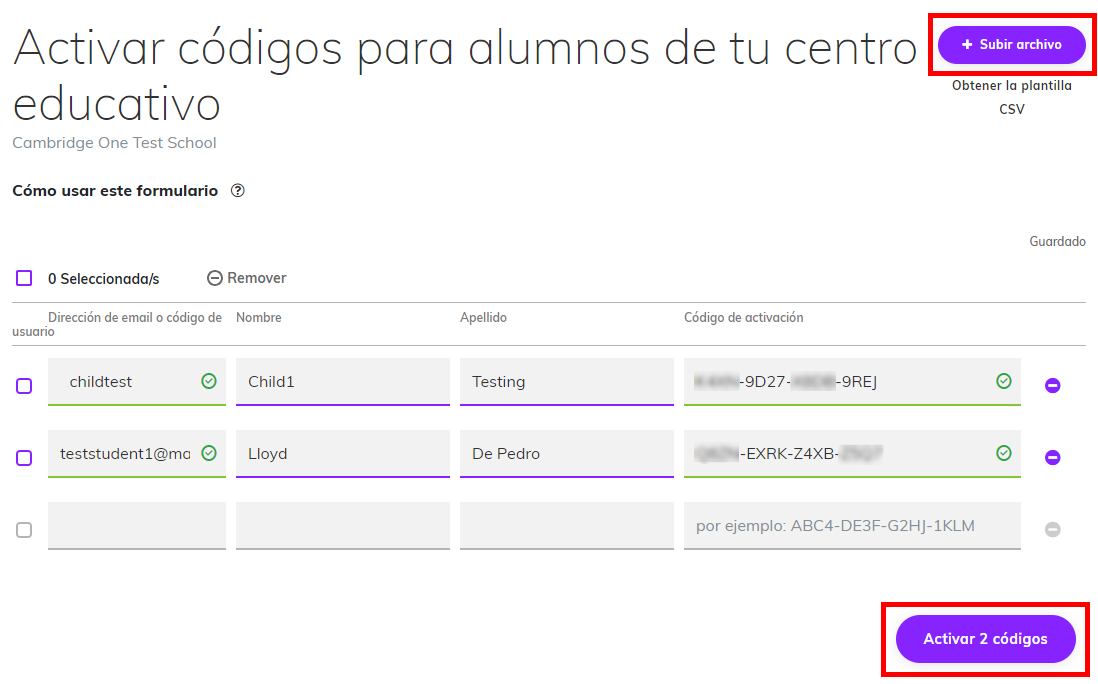Click the Nombre field containing Lloyd
1098x684 pixels.
(x=342, y=454)
